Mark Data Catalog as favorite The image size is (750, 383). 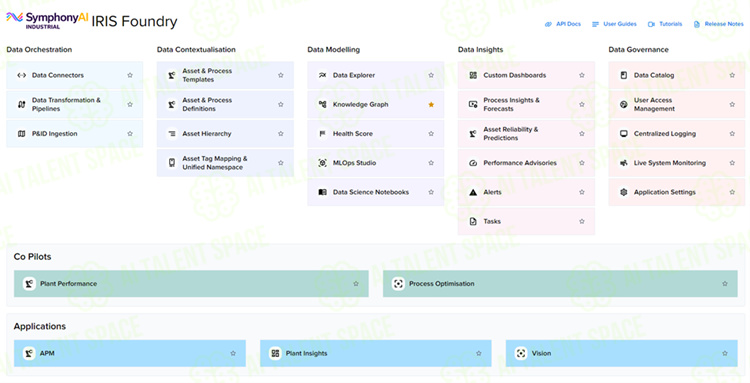click(732, 75)
